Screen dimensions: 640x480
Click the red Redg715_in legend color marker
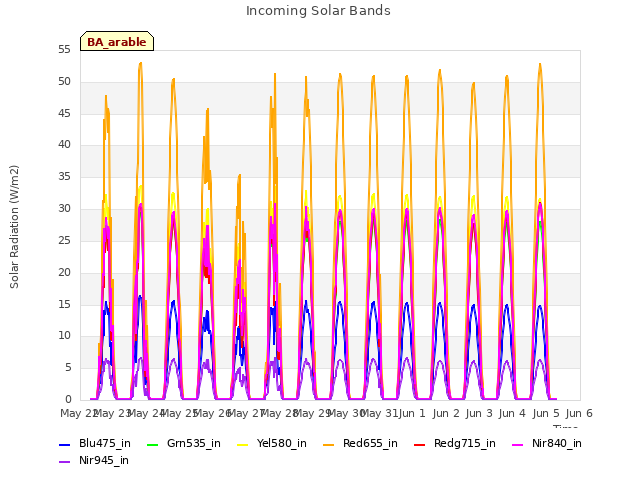point(419,444)
